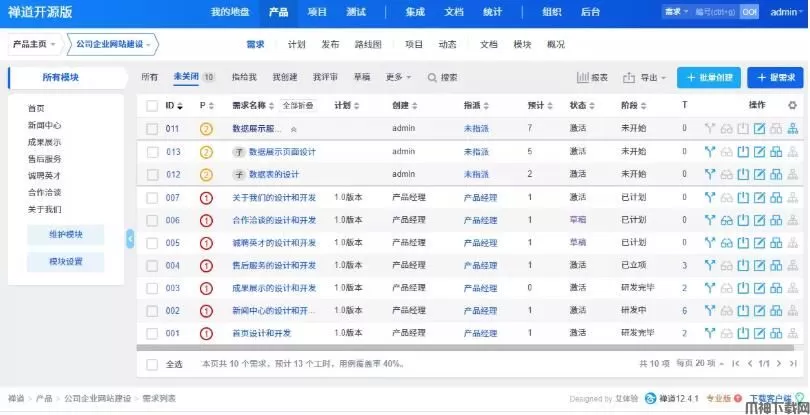Open the 导出 export dropdown

pyautogui.click(x=644, y=78)
